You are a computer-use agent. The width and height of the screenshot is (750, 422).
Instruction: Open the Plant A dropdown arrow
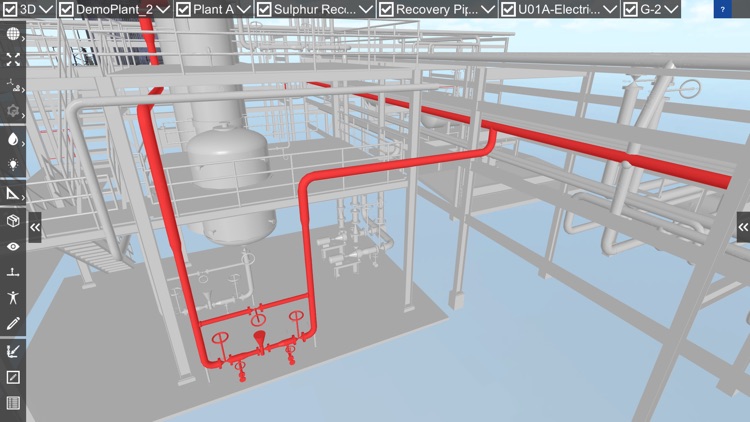pos(244,9)
